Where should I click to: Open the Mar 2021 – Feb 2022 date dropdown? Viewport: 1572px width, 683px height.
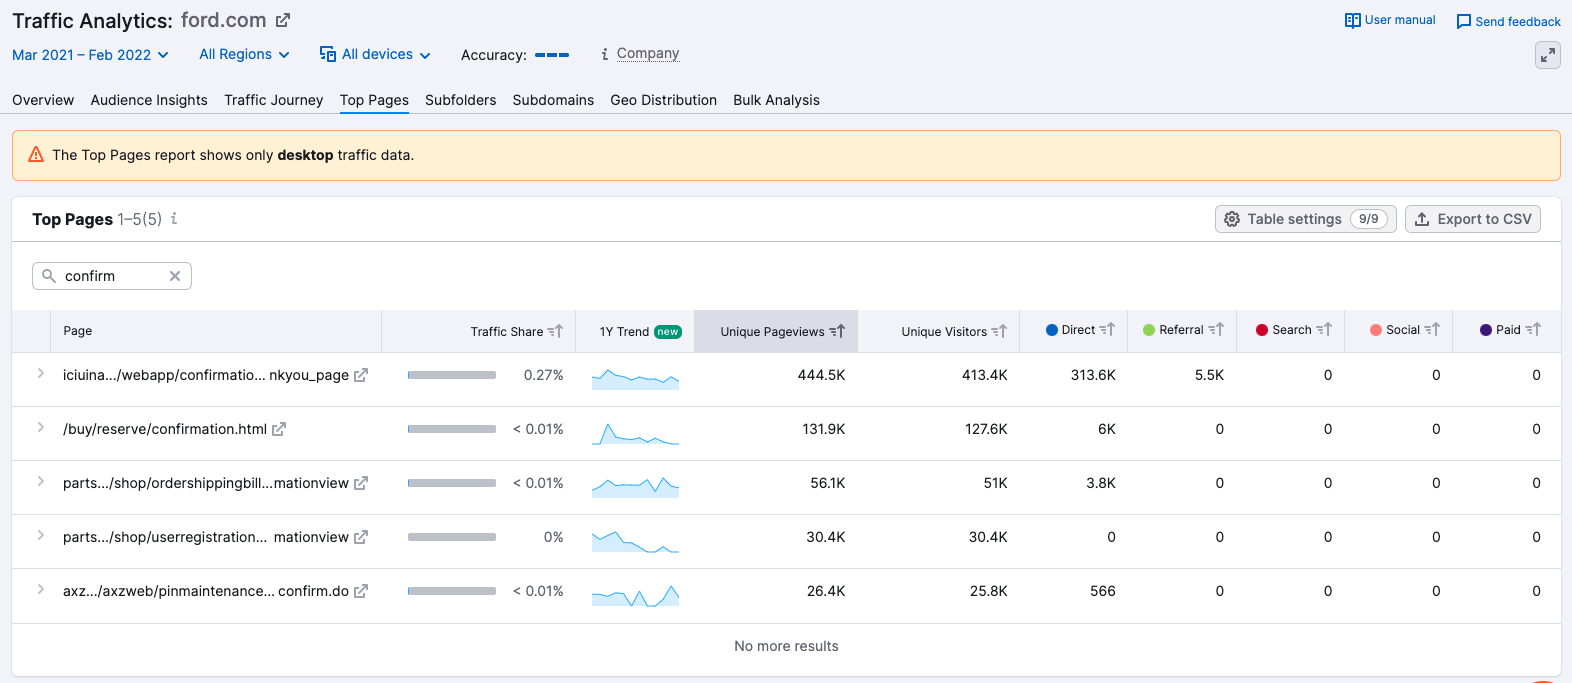click(90, 55)
